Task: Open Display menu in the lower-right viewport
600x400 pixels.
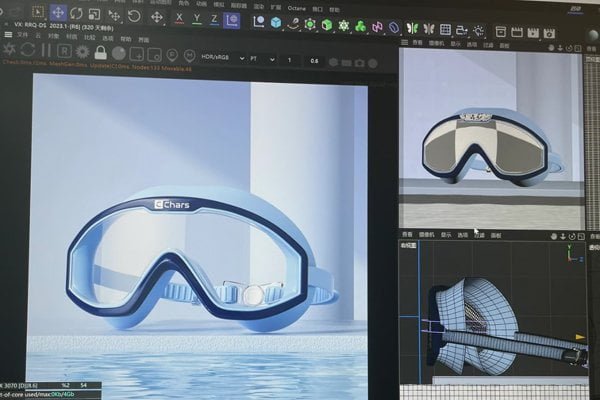Action: tap(445, 235)
